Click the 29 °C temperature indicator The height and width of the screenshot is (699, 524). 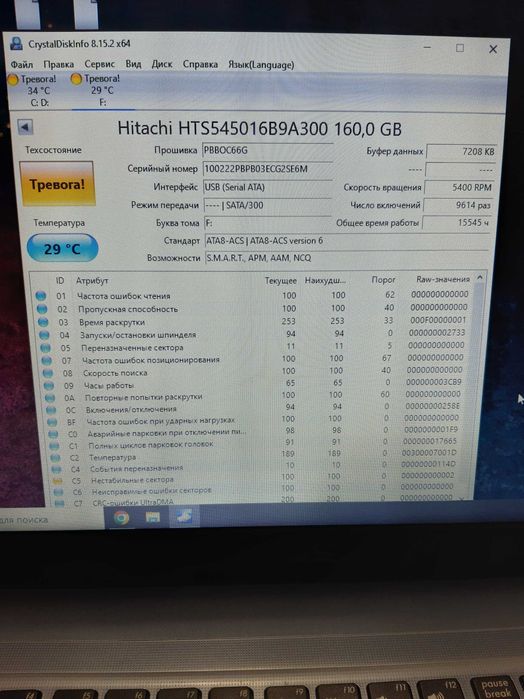click(x=62, y=248)
